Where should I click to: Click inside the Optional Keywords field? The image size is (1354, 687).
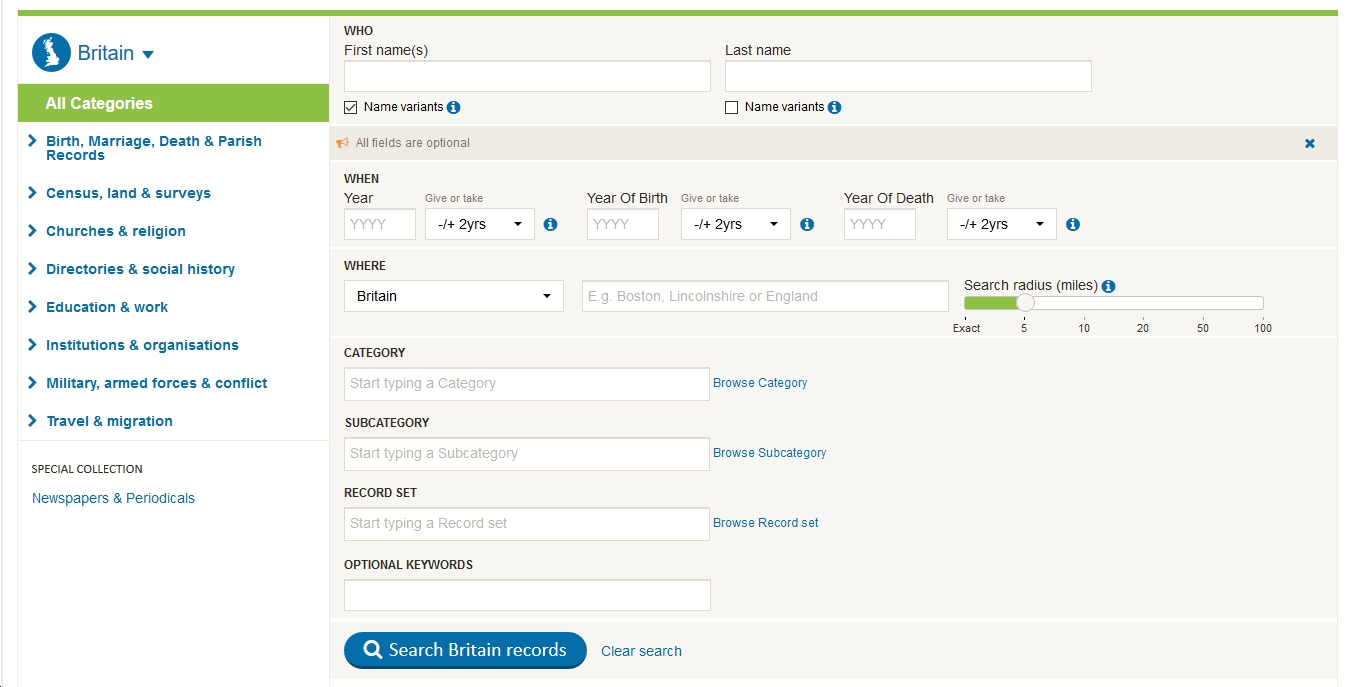[526, 595]
